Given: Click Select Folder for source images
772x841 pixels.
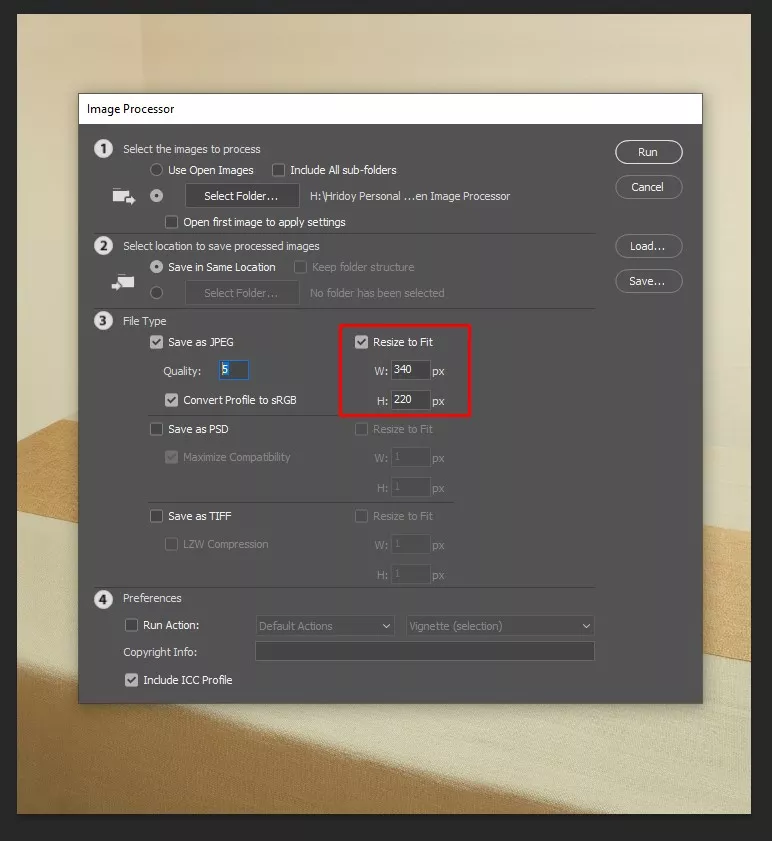Looking at the screenshot, I should tap(241, 196).
